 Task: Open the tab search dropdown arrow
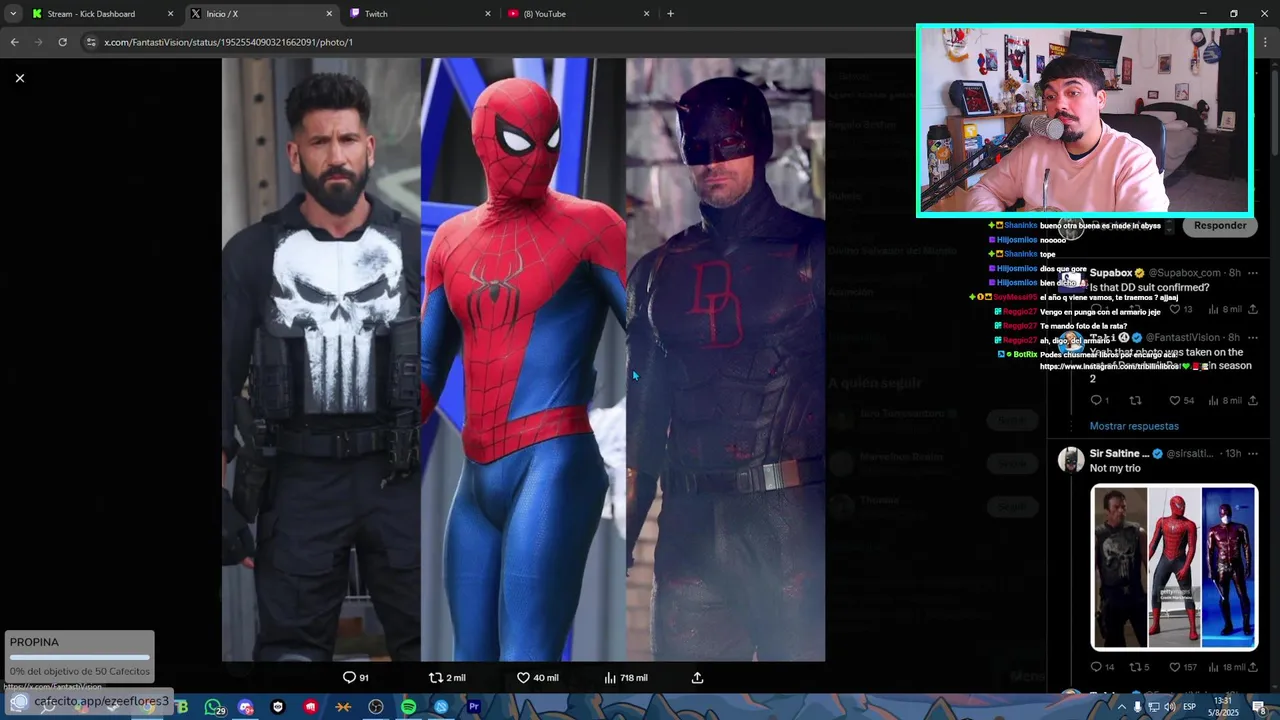pos(12,14)
